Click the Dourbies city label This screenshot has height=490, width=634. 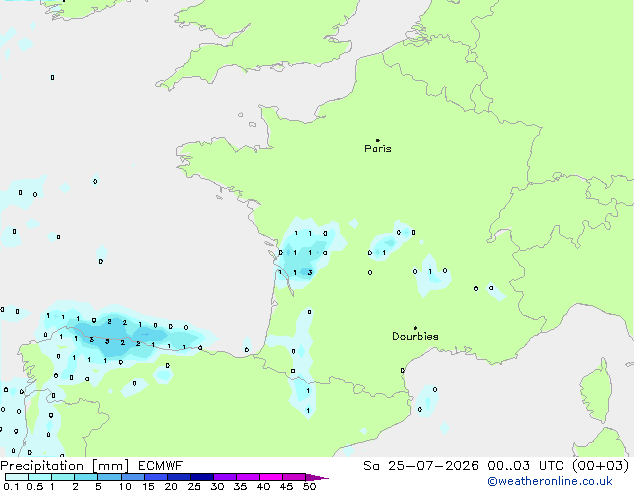click(415, 336)
